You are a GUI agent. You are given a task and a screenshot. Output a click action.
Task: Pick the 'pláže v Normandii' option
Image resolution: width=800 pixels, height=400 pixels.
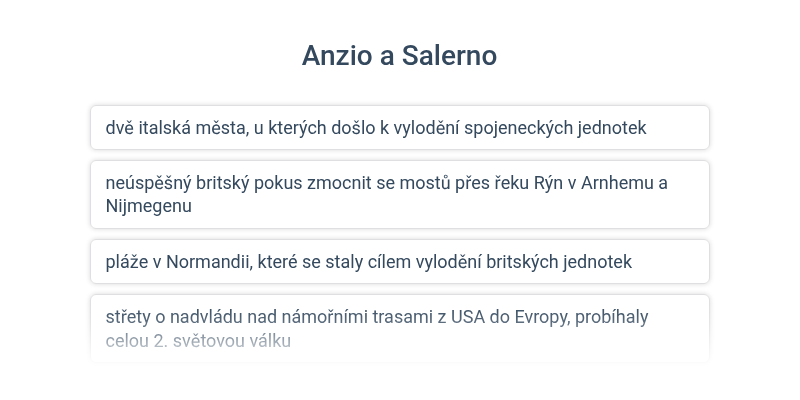(400, 261)
